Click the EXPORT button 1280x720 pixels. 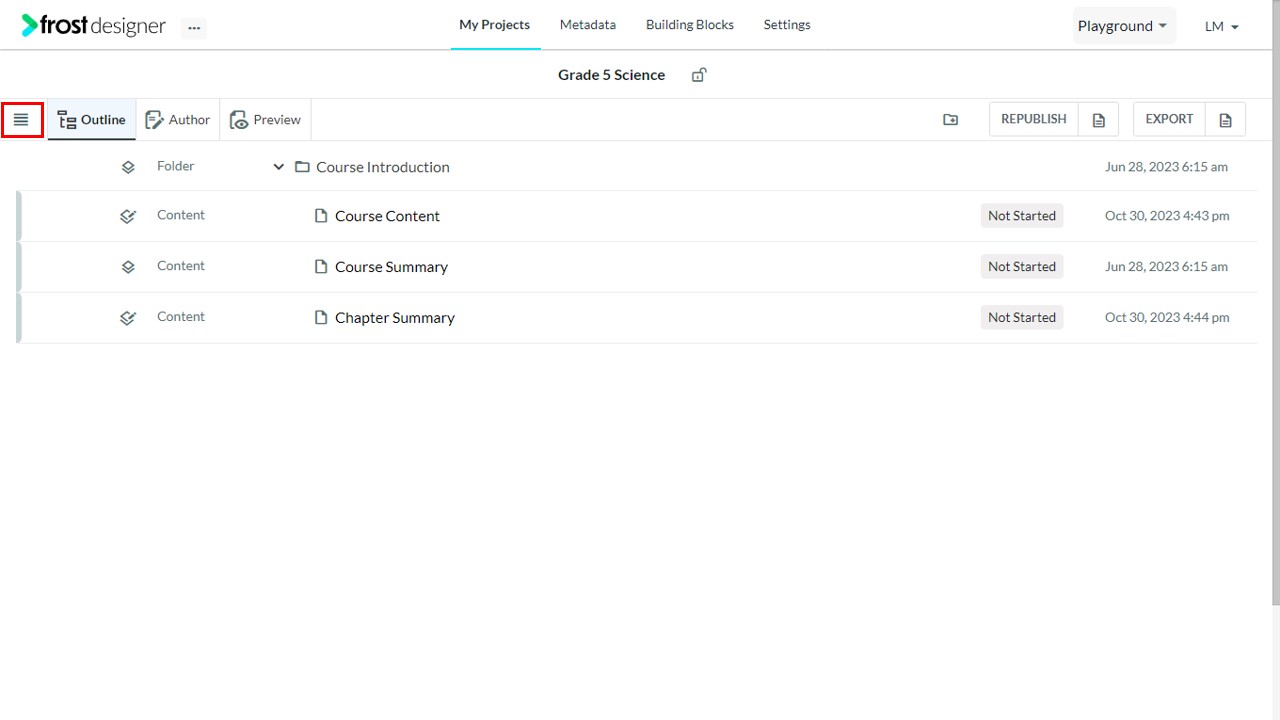click(1169, 119)
